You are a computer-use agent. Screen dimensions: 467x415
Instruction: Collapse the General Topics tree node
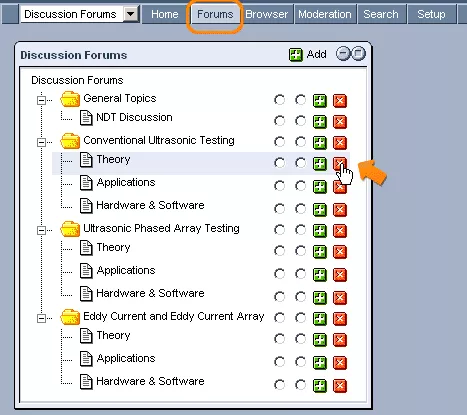pyautogui.click(x=41, y=100)
